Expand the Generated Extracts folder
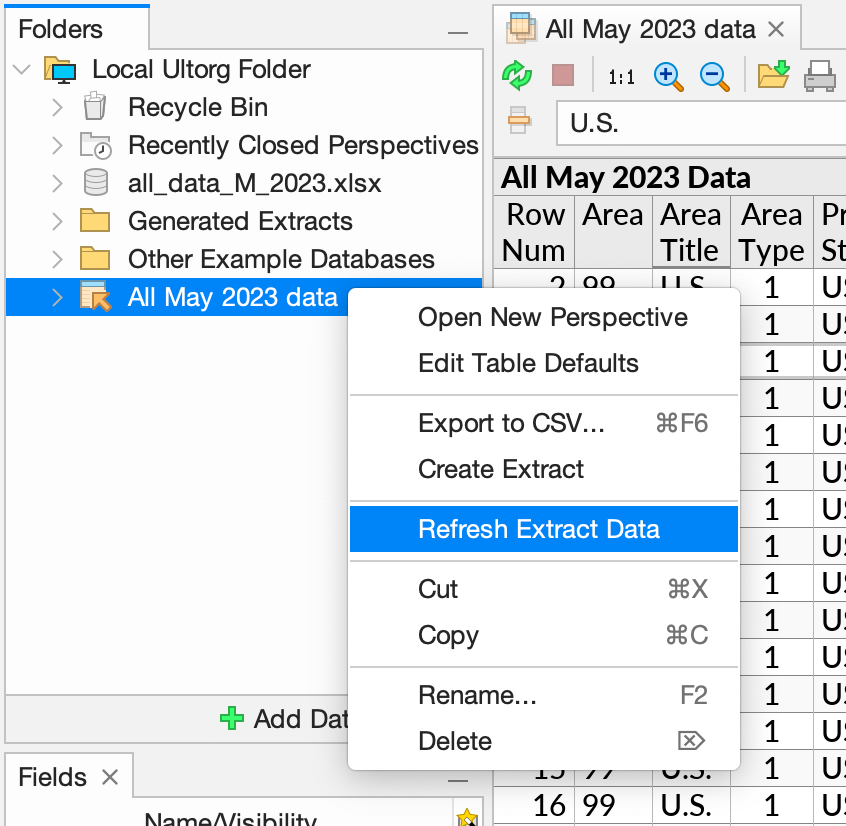846x826 pixels. click(x=57, y=220)
